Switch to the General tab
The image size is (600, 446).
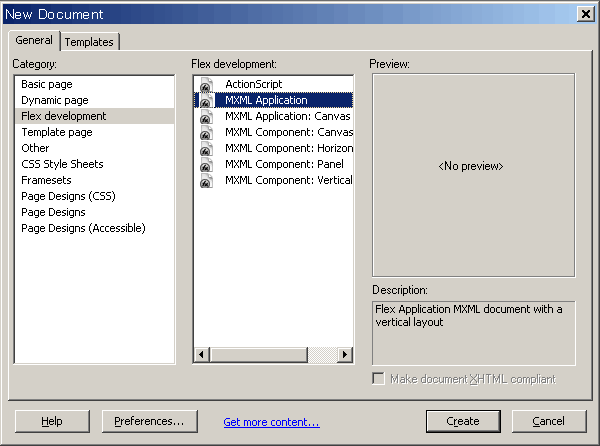click(34, 40)
